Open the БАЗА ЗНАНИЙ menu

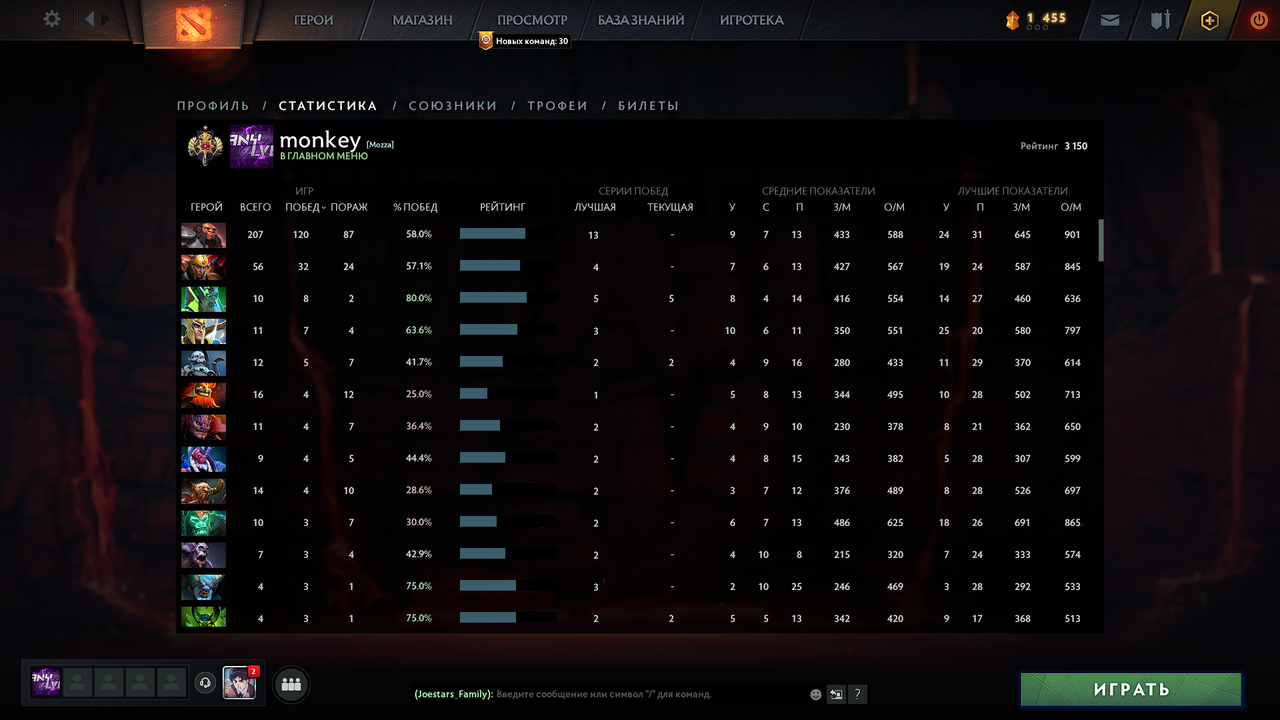tap(641, 20)
